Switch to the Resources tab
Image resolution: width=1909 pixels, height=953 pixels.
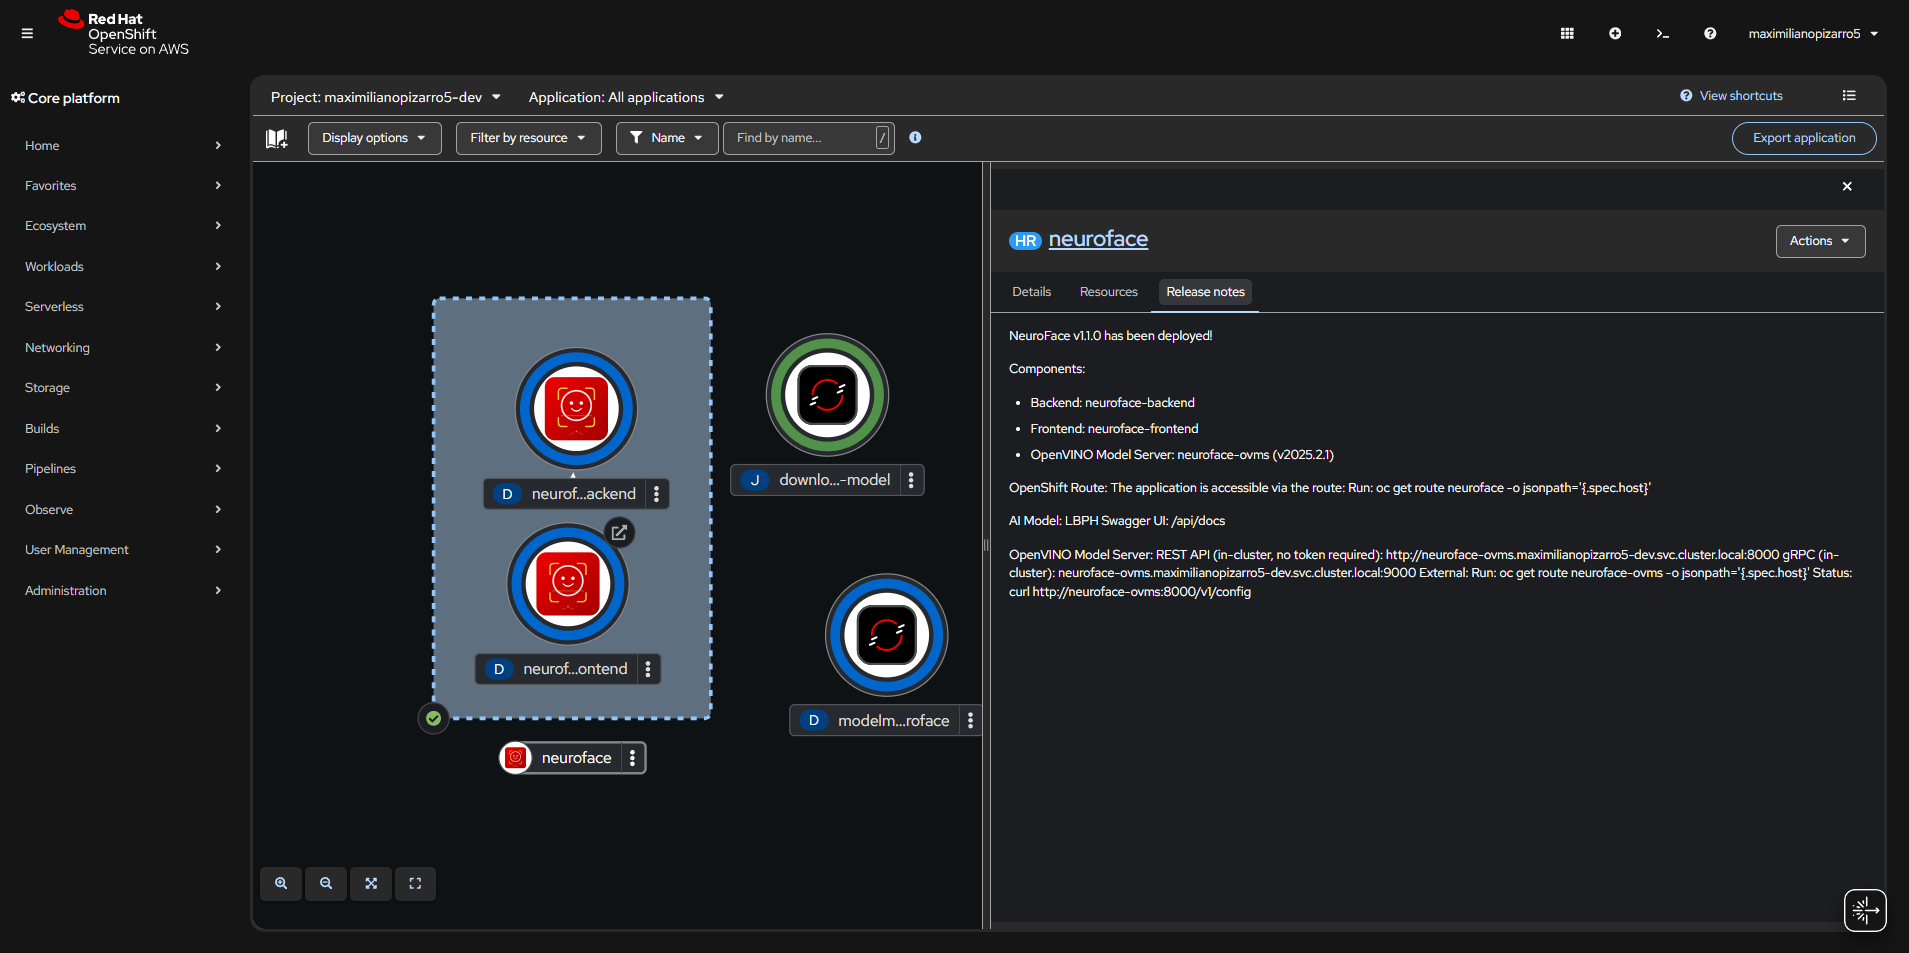coord(1108,292)
